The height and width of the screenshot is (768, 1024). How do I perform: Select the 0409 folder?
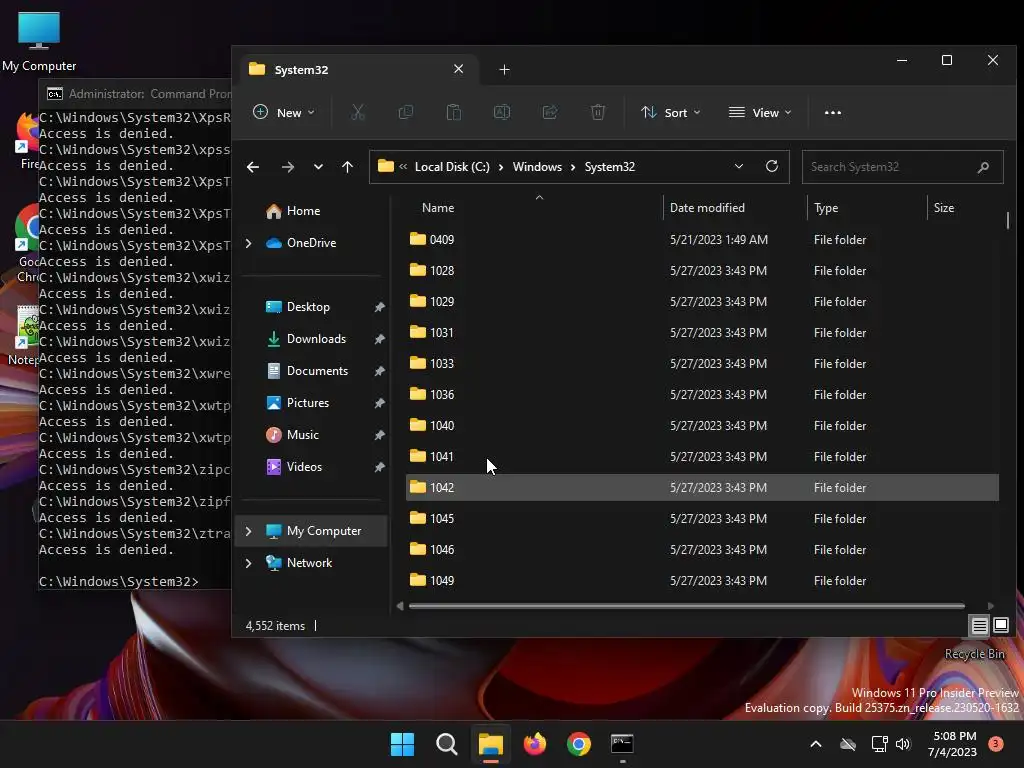702,240
